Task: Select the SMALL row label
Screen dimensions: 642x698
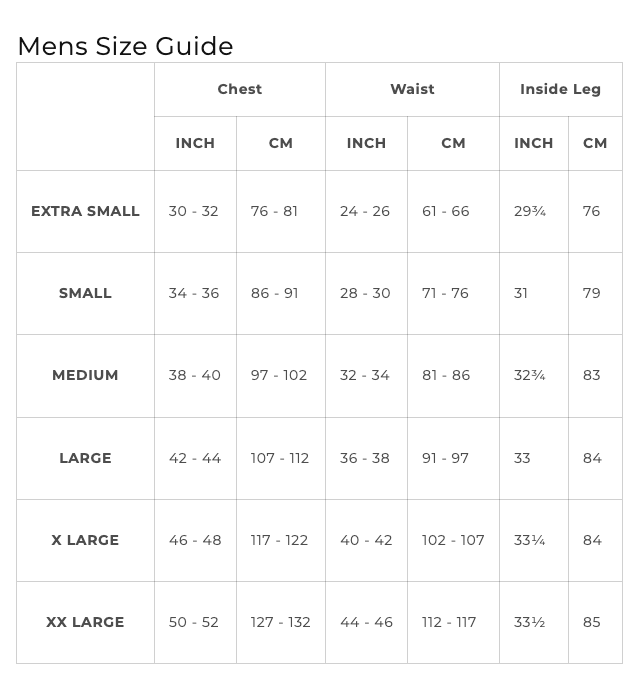Action: [x=85, y=293]
